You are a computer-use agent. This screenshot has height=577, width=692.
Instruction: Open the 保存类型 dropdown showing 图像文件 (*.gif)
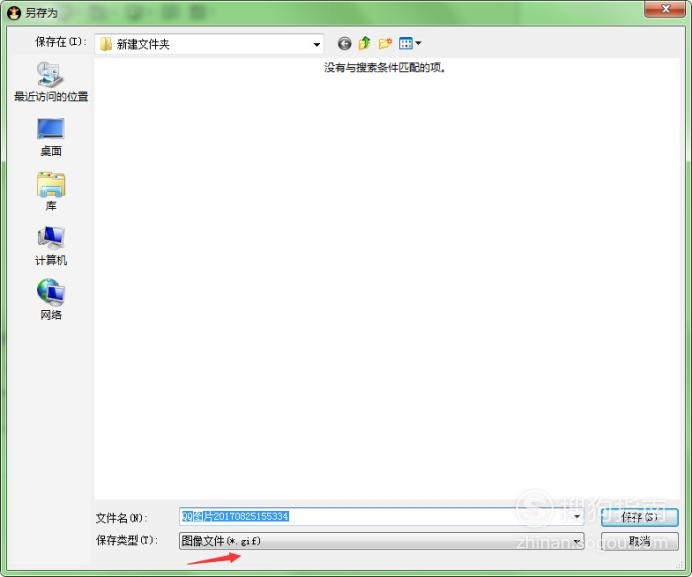click(x=380, y=541)
